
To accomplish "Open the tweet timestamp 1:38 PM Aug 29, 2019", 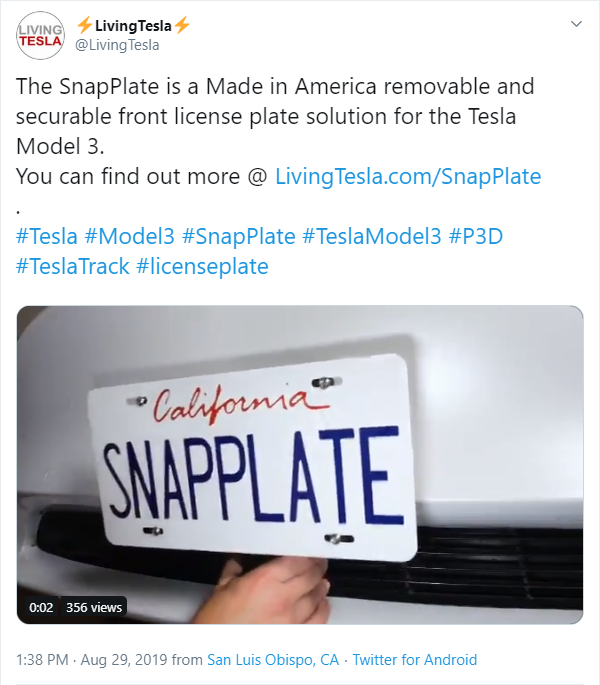I will (92, 660).
